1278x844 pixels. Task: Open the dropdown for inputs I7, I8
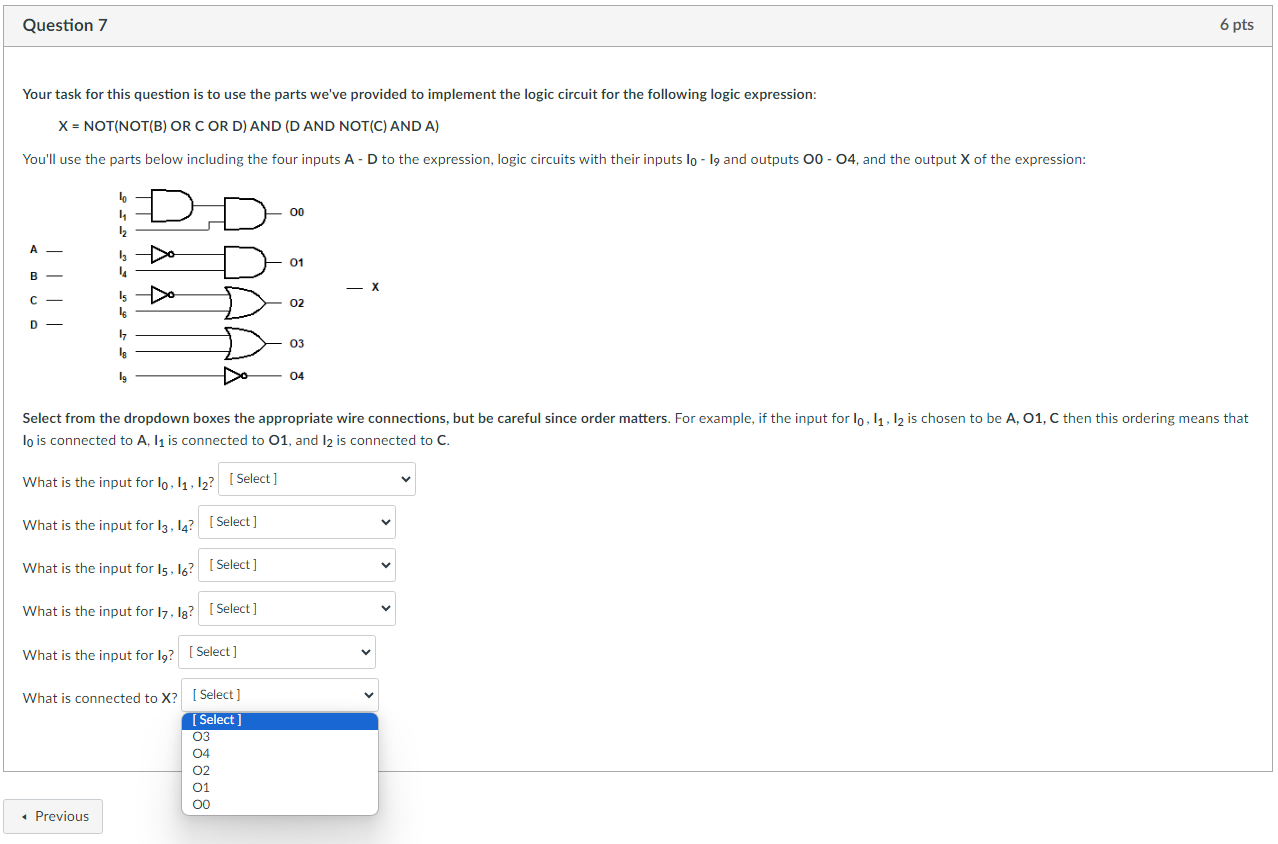tap(296, 608)
